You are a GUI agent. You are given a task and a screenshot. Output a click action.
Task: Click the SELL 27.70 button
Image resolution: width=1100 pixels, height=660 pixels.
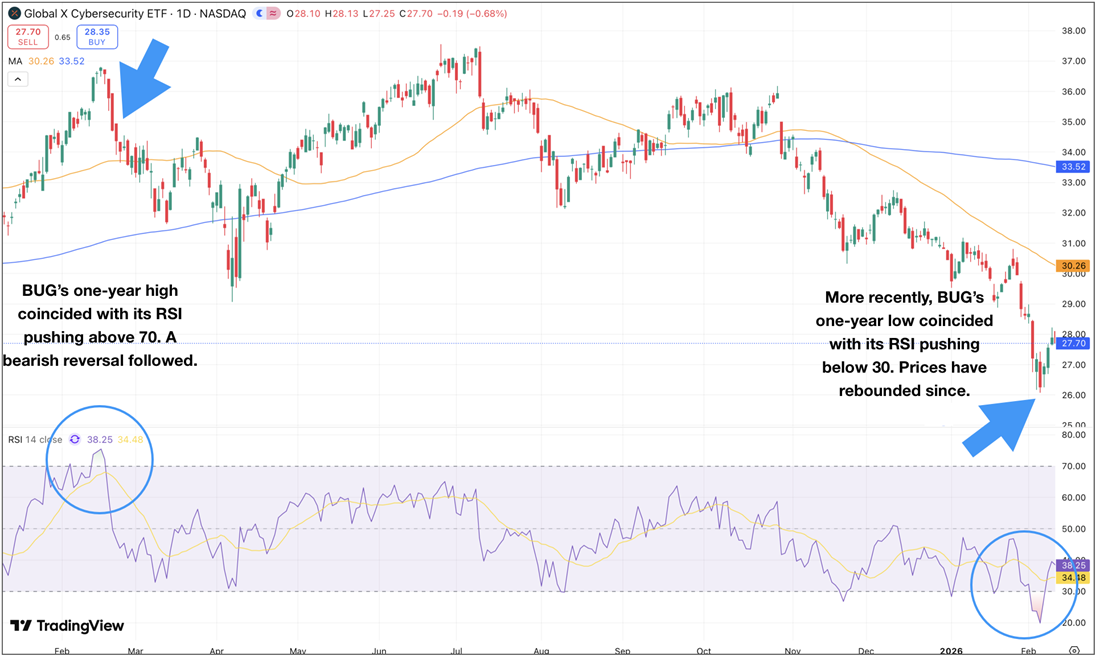[x=28, y=36]
